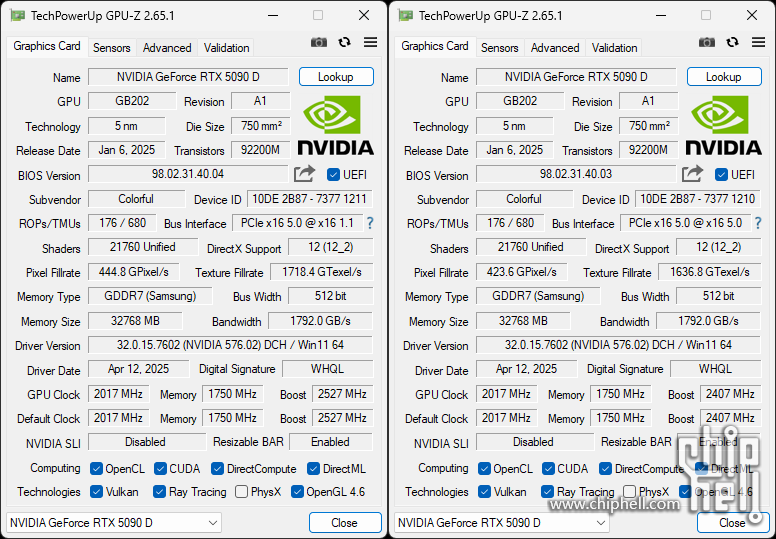Screen dimensions: 776x539
Task: Refresh data in left GPU-Z window
Action: click(x=344, y=43)
